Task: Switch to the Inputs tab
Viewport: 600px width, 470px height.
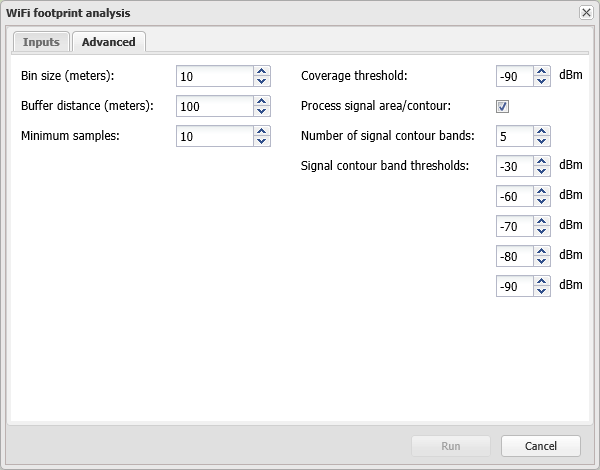Action: coord(42,42)
